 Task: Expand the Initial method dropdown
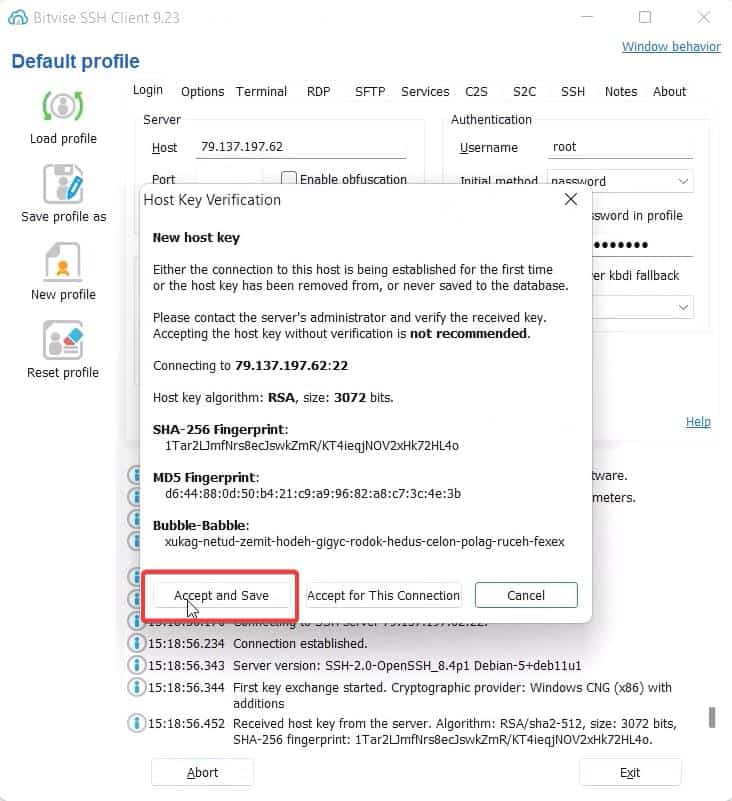(x=683, y=181)
